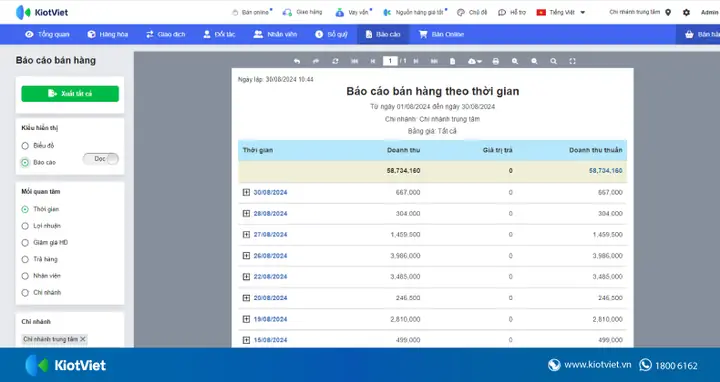Open the Nhân viên menu

tap(276, 34)
